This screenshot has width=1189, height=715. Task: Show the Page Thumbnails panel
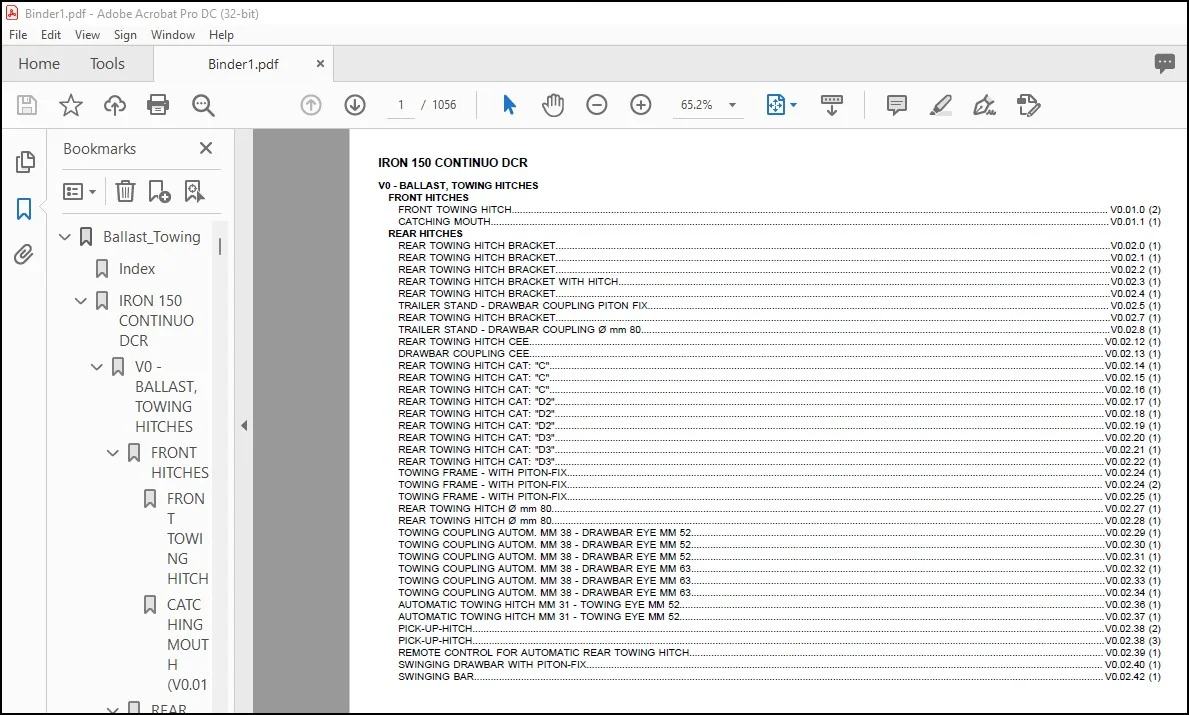pyautogui.click(x=25, y=162)
